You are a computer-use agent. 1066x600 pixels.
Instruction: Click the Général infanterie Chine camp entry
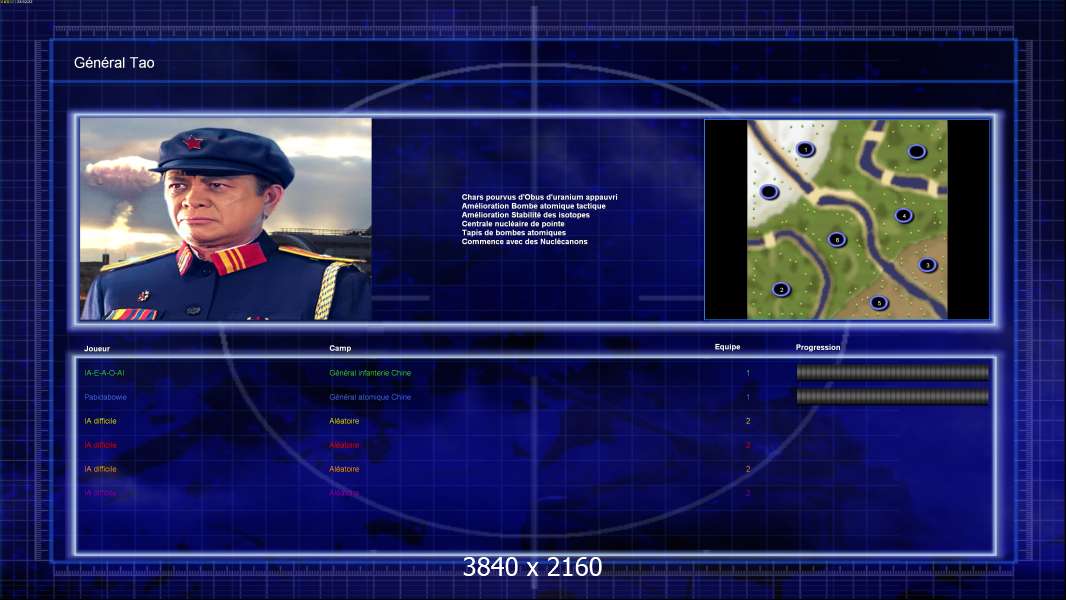pyautogui.click(x=370, y=373)
